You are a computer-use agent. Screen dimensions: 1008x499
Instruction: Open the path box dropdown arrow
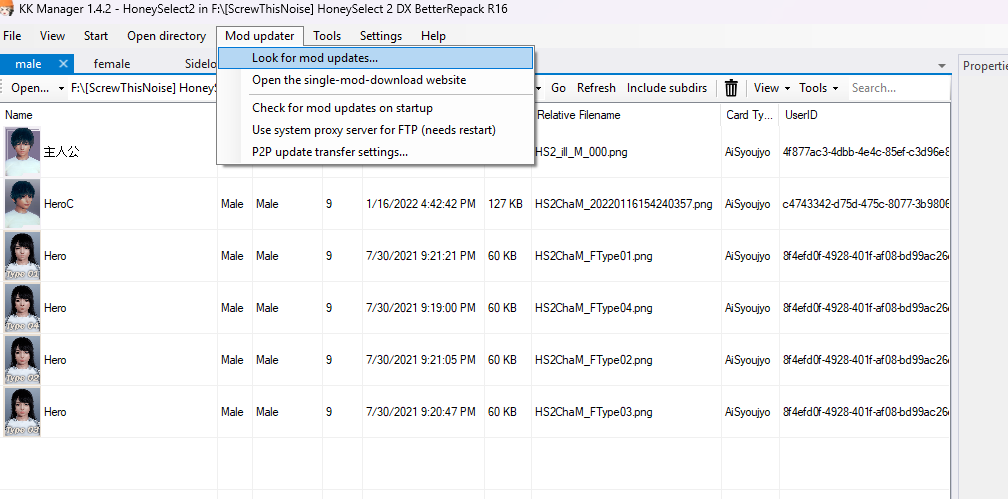coord(538,88)
